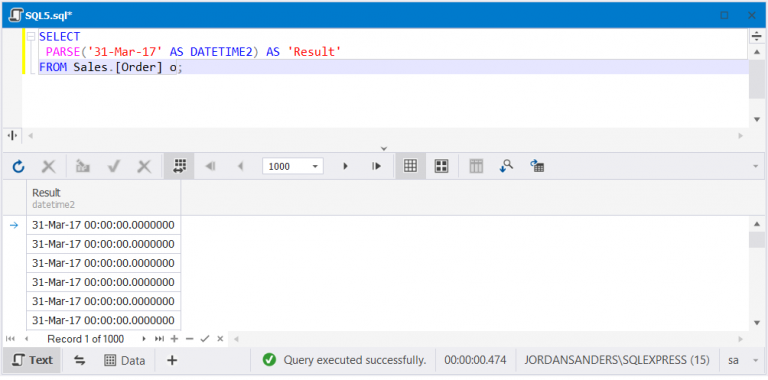Place the cursor on [Order] in the FROM line
Screen dimensions: 768x380
138,67
